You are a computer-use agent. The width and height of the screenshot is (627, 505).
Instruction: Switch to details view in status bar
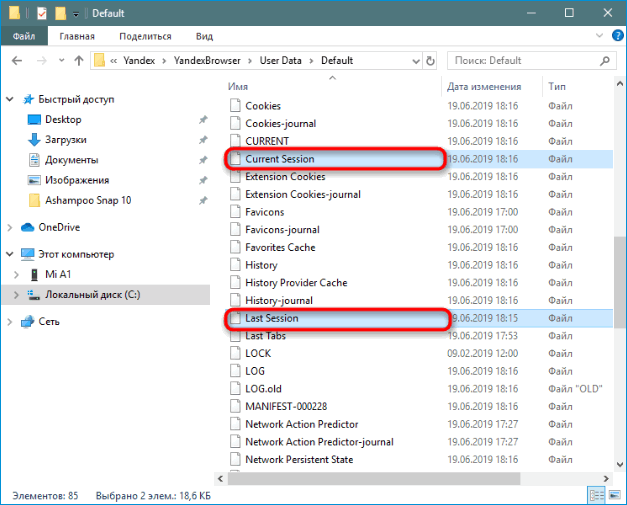595,495
